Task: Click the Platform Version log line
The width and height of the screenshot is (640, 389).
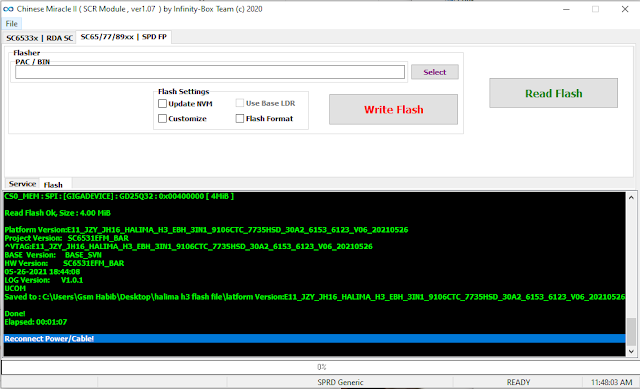Action: pyautogui.click(x=206, y=229)
